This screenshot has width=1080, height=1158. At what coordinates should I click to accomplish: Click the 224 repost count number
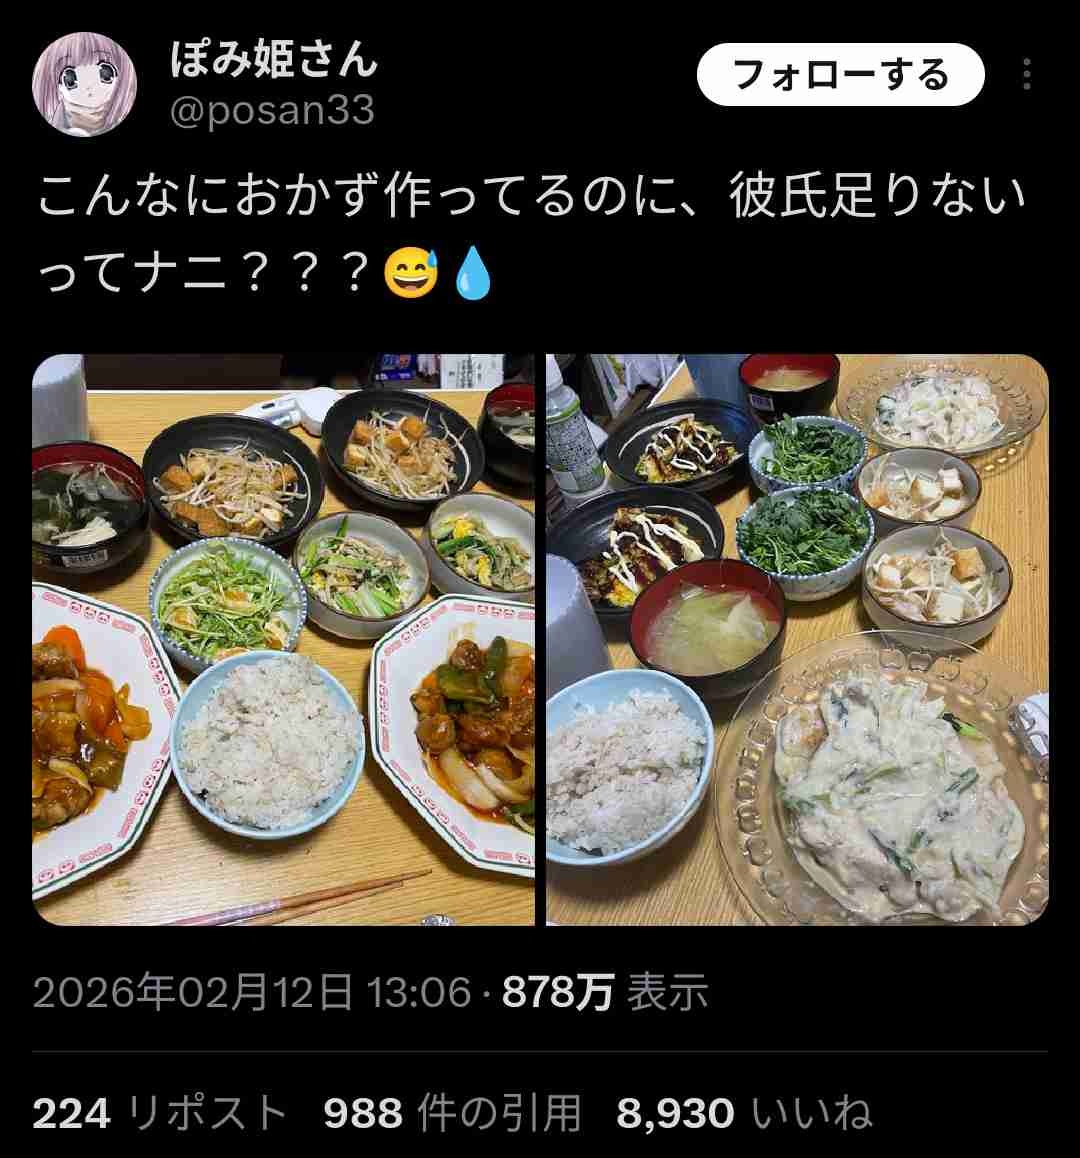tap(72, 1114)
